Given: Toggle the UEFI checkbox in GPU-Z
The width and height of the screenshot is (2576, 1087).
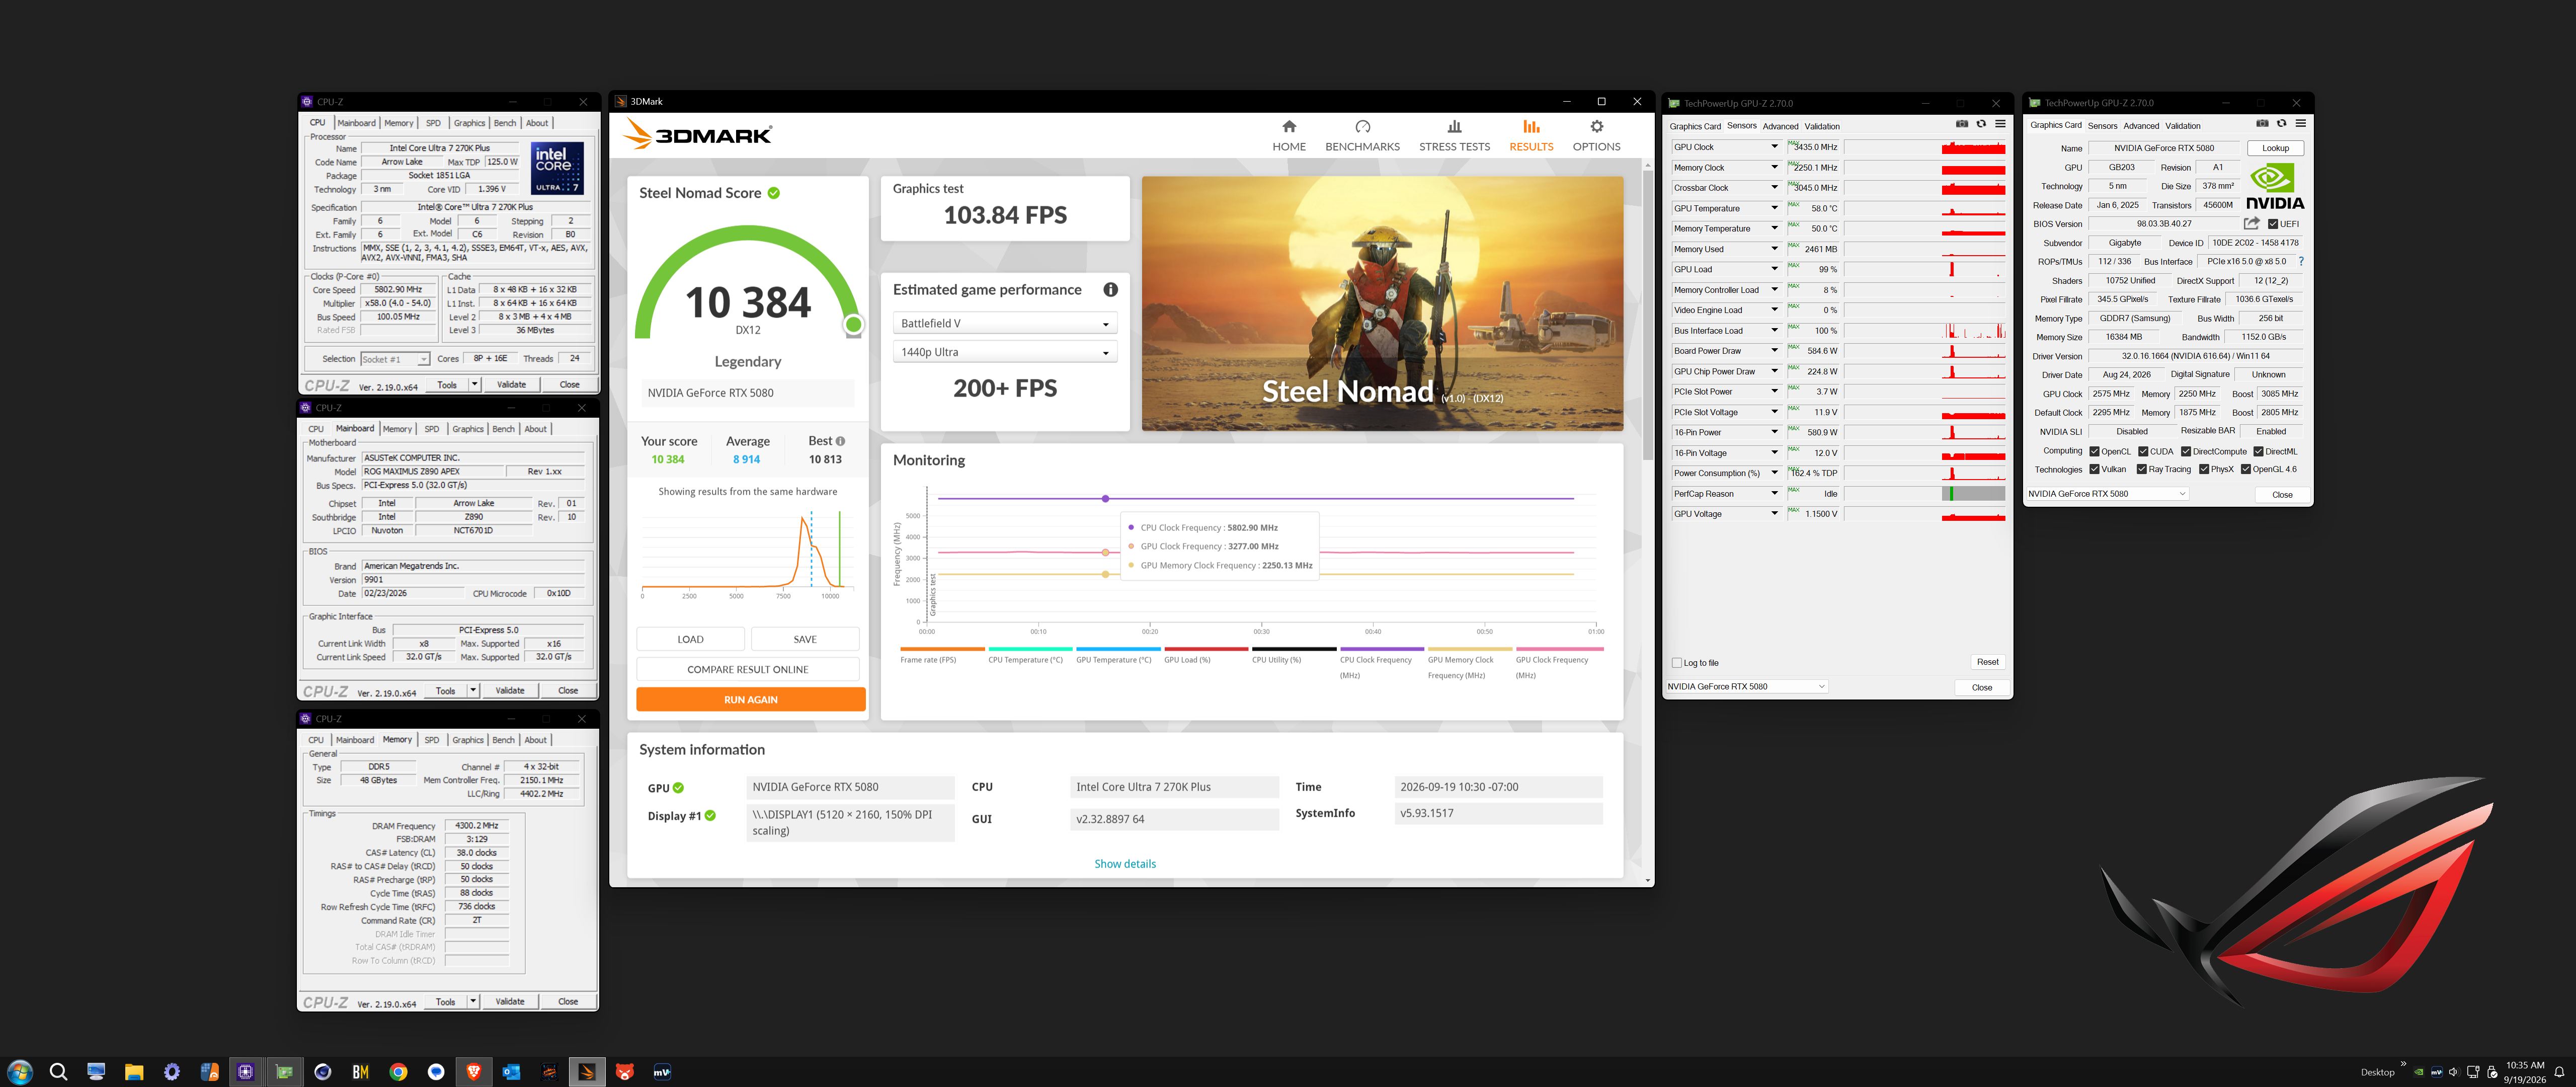Looking at the screenshot, I should (2273, 224).
